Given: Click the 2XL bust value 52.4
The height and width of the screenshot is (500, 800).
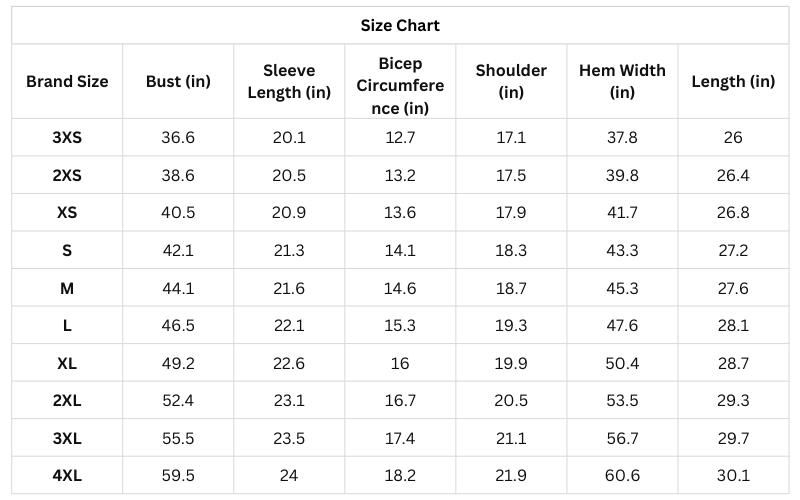Looking at the screenshot, I should pyautogui.click(x=178, y=400).
